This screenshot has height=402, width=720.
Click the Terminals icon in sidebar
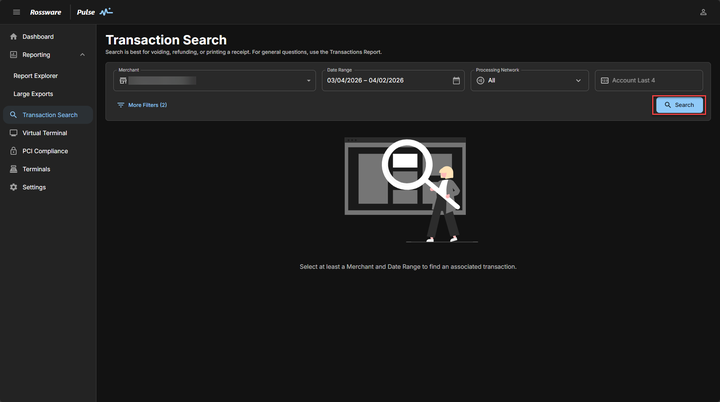pos(13,169)
